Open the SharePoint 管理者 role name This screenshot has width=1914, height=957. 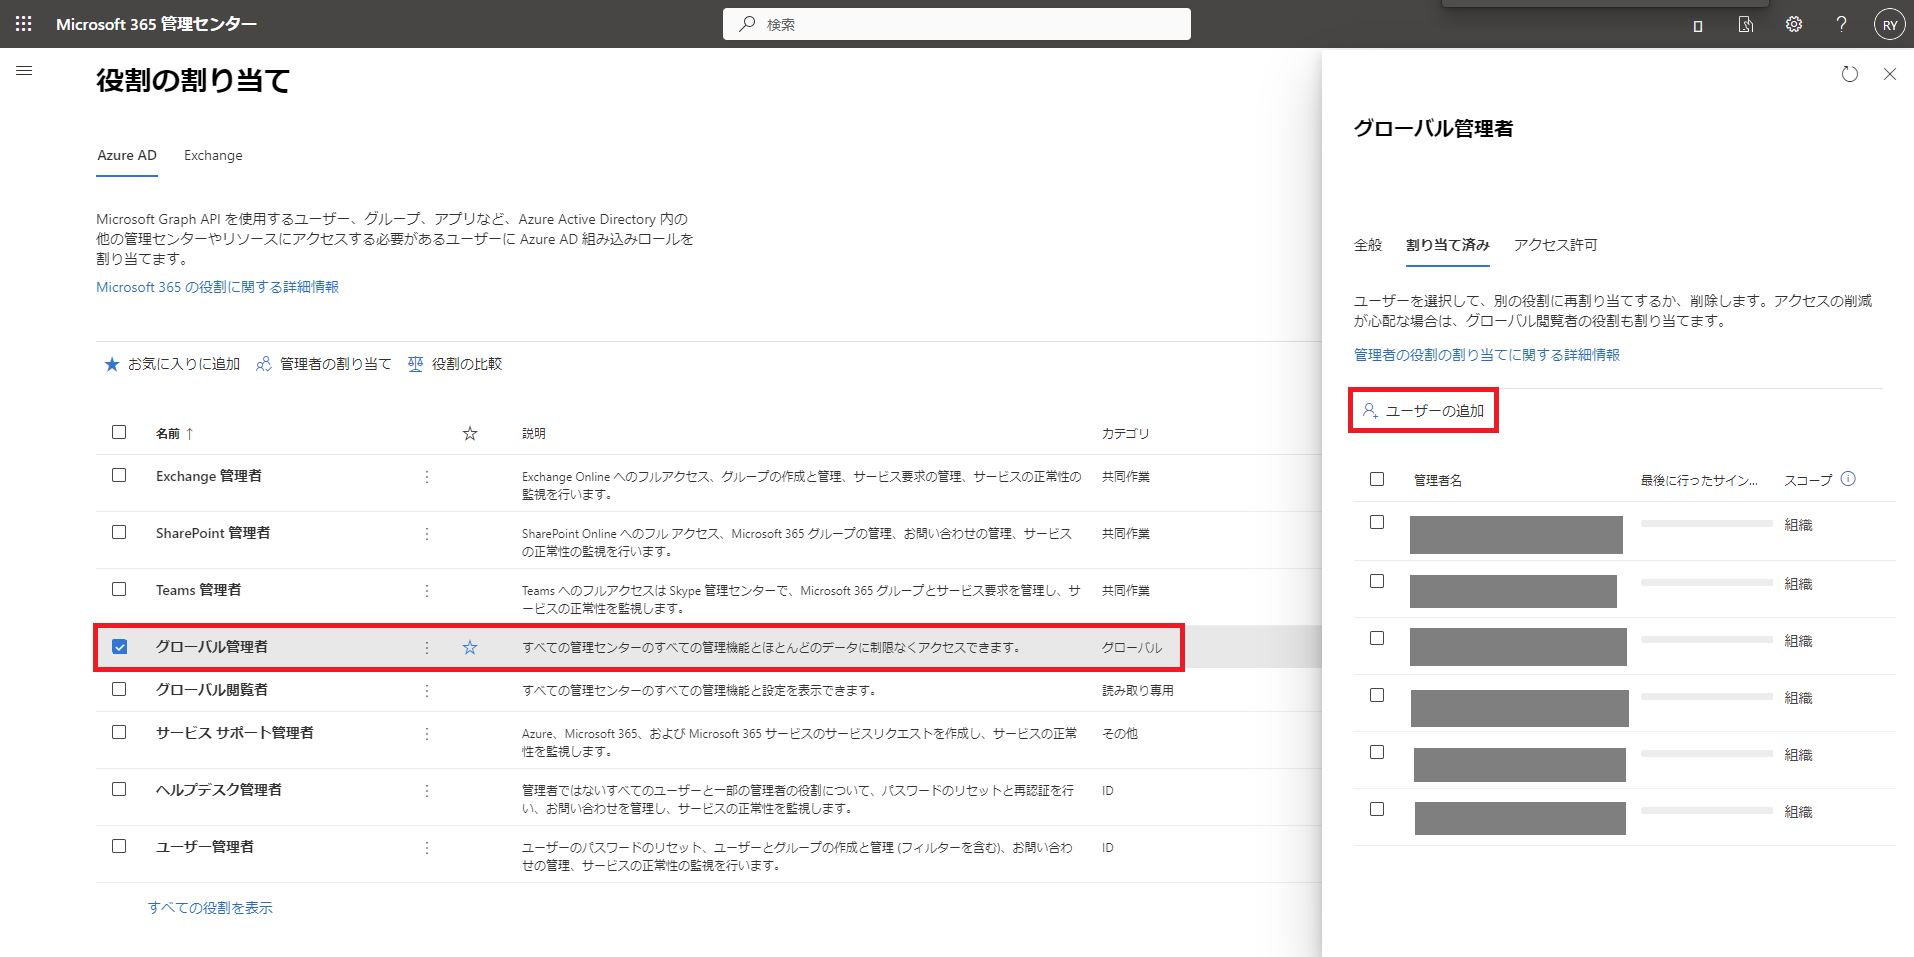point(213,533)
